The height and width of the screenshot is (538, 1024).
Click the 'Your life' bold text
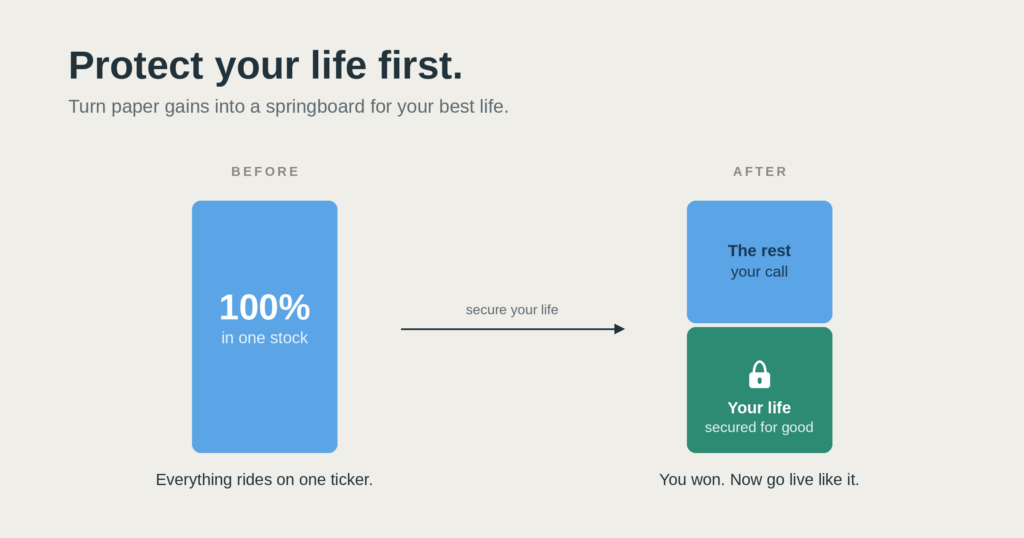(x=759, y=407)
